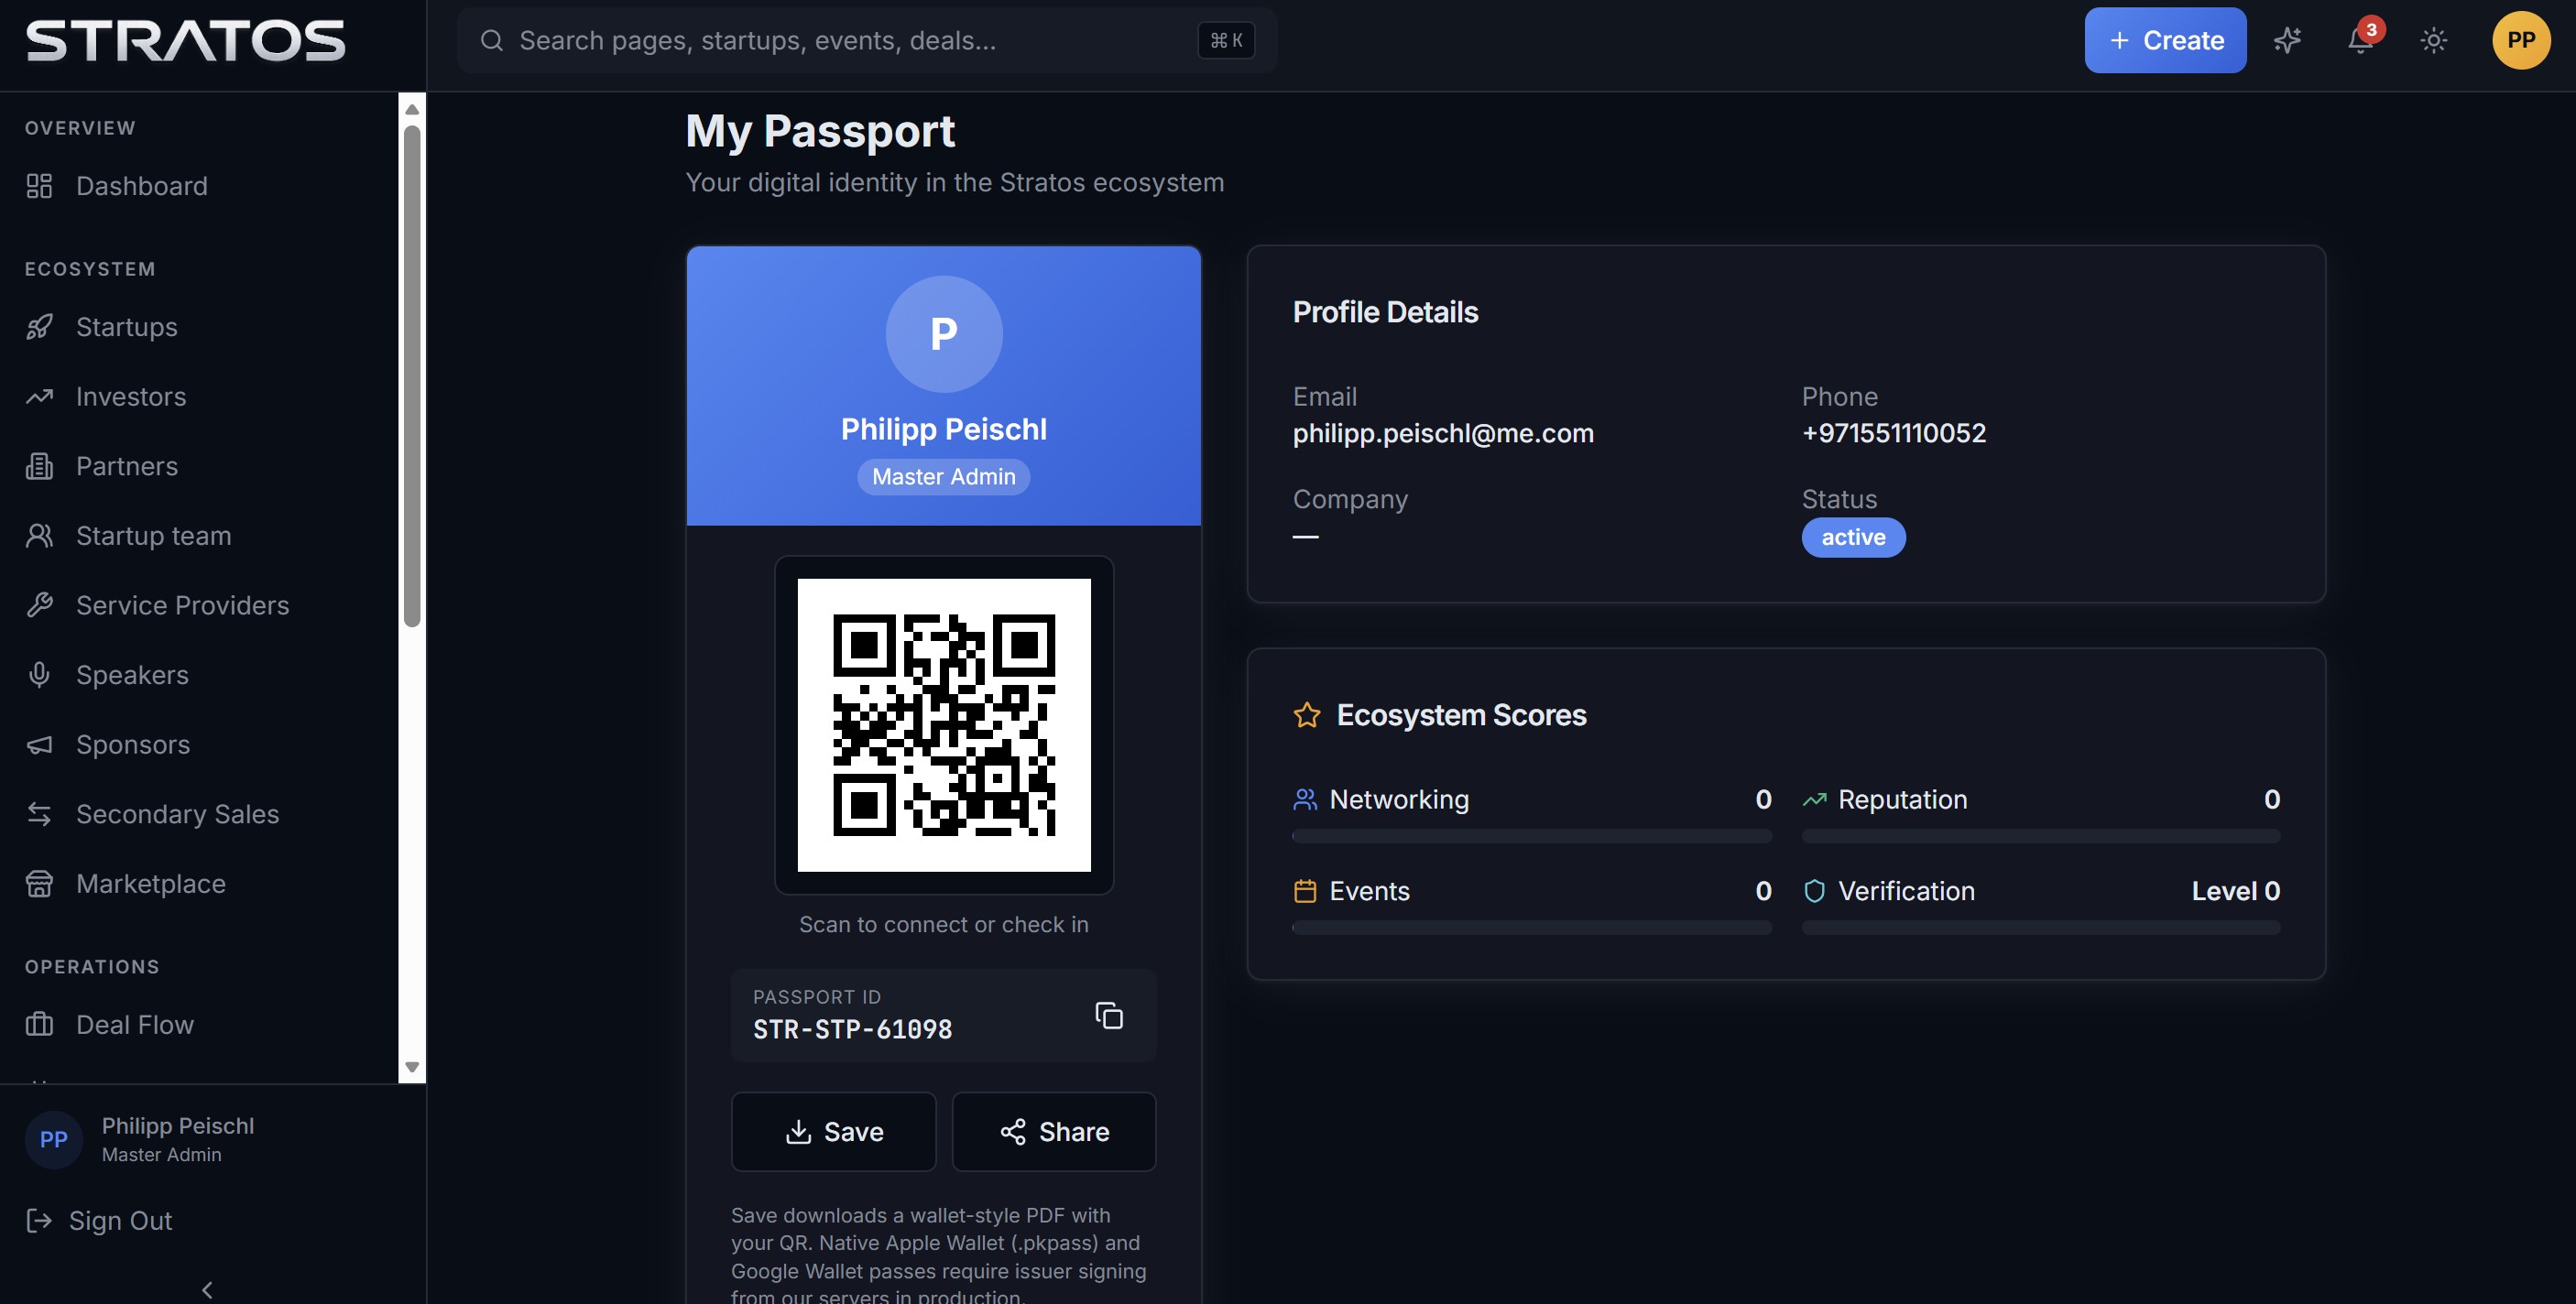Click the Ecosystem Scores star icon
The width and height of the screenshot is (2576, 1304).
tap(1307, 715)
